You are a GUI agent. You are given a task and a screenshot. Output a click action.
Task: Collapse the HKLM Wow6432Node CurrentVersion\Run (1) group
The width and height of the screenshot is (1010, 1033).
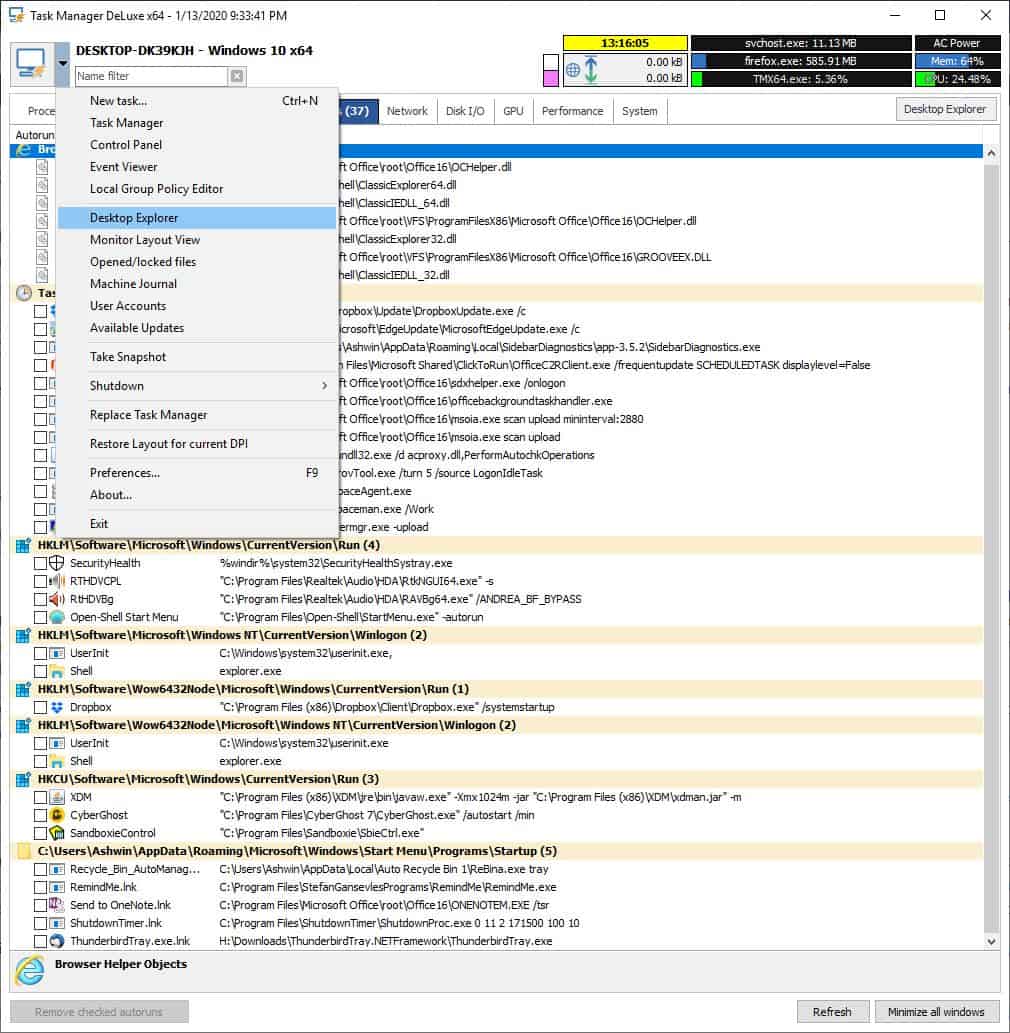[23, 689]
